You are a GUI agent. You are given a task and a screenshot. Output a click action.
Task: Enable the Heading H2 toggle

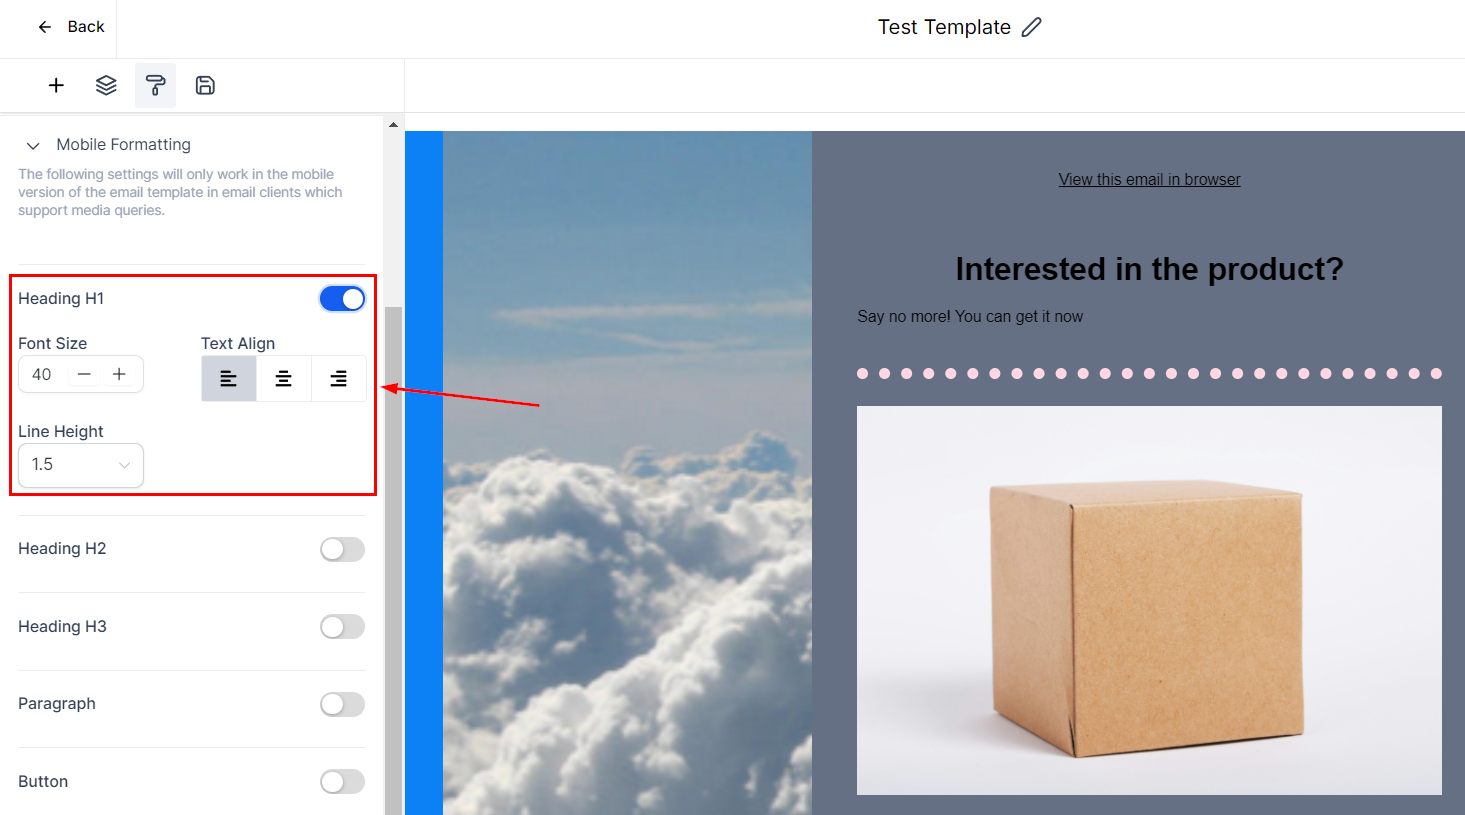pos(342,549)
